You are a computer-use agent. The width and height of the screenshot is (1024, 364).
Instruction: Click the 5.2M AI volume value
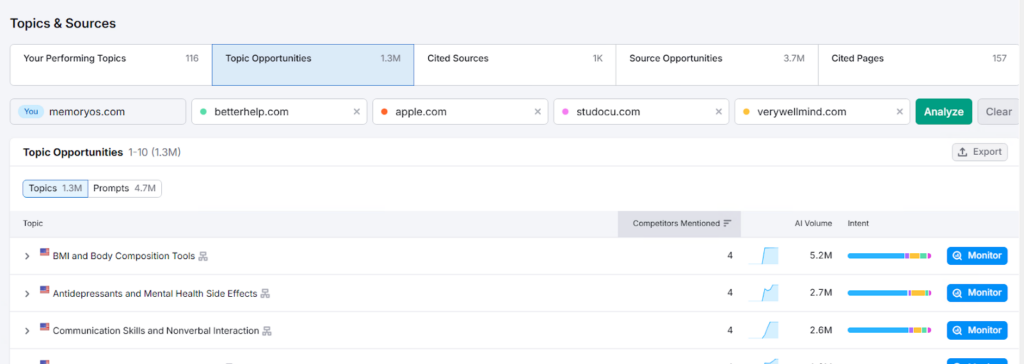point(821,256)
